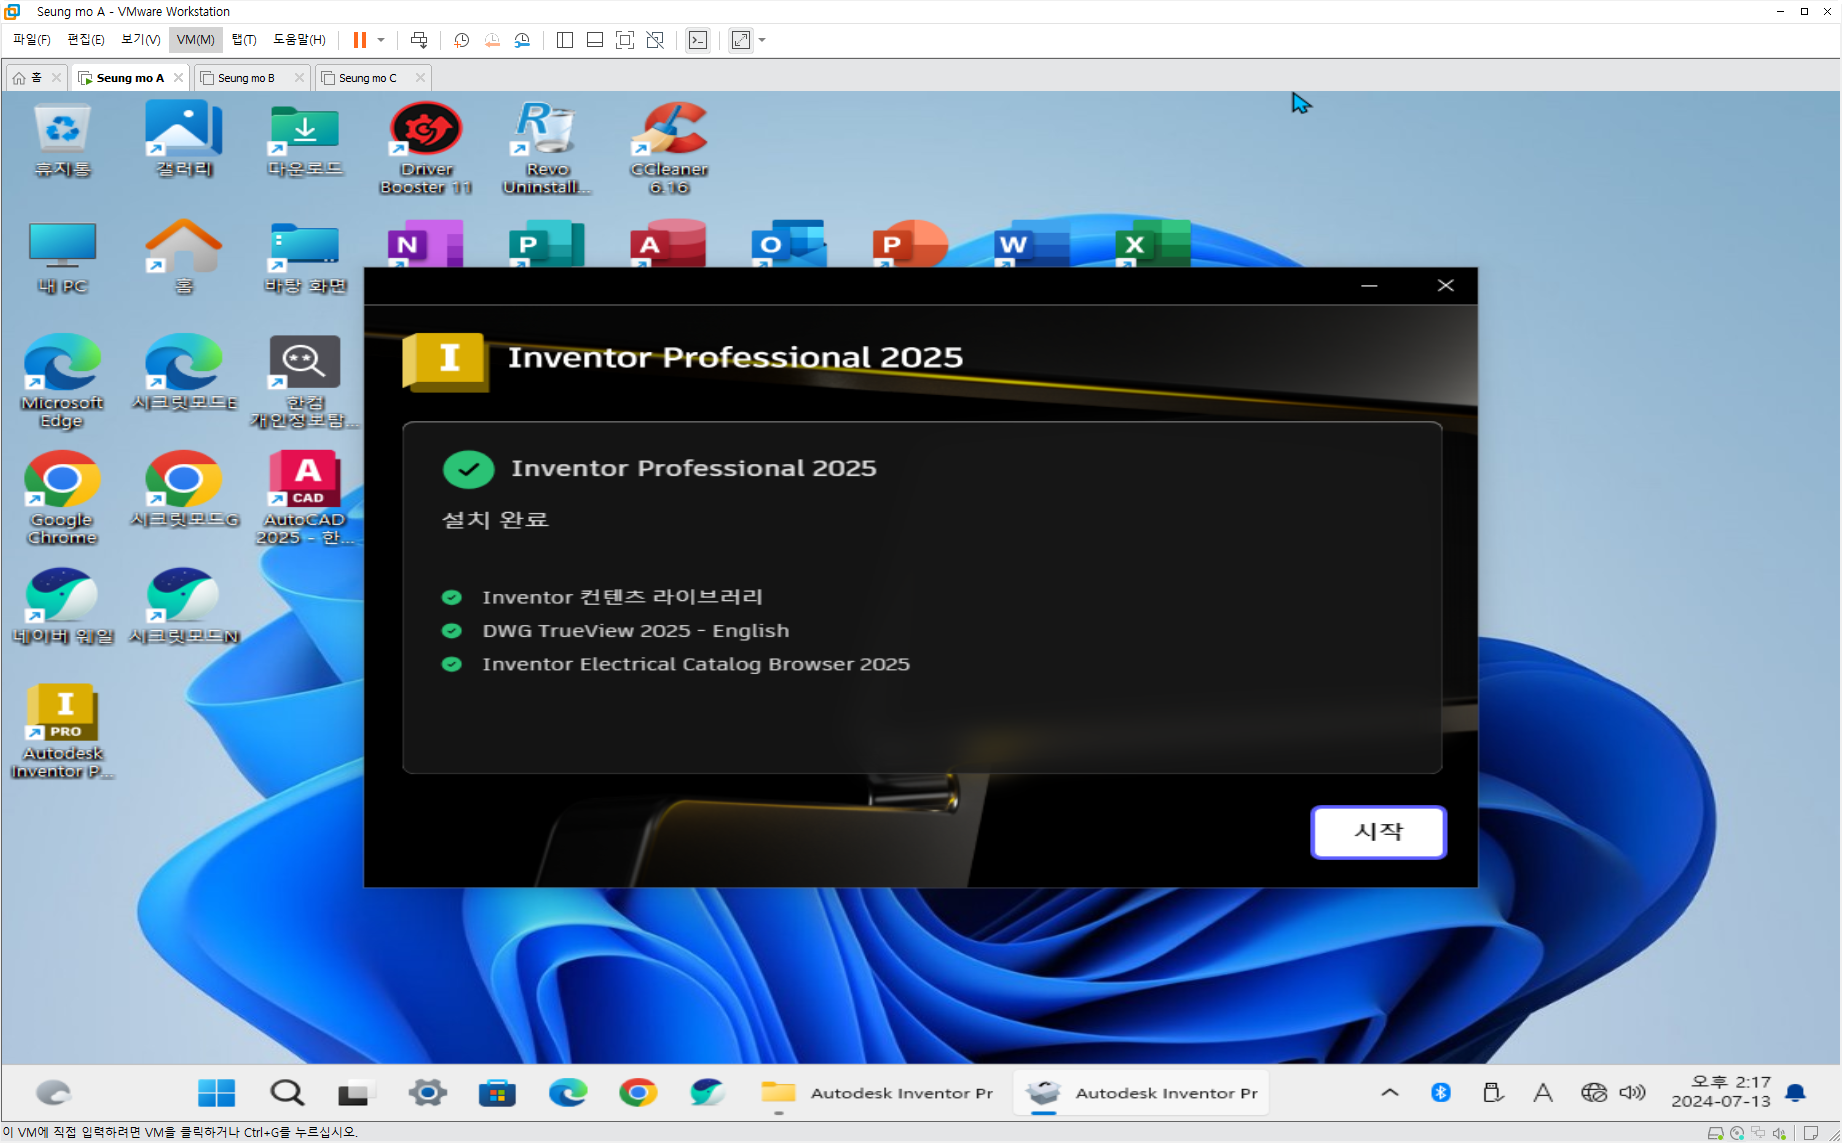The width and height of the screenshot is (1842, 1143).
Task: Open the 휴지통 recycle bin desktop icon
Action: click(x=63, y=141)
